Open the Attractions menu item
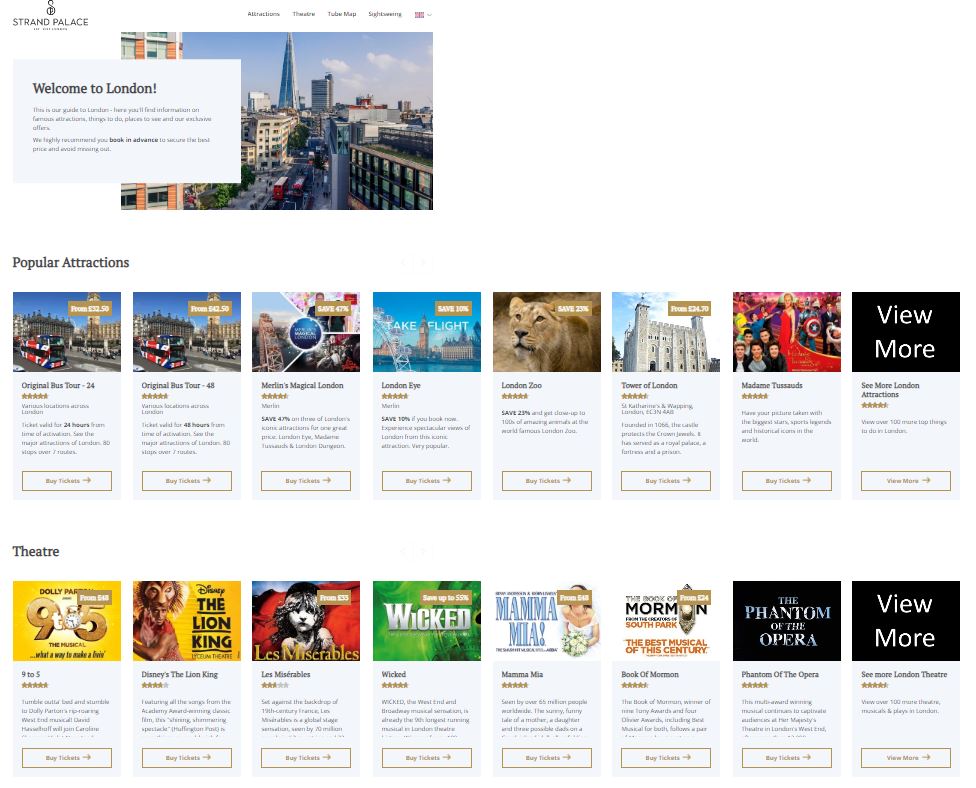Screen dimensions: 976x788 pos(263,14)
